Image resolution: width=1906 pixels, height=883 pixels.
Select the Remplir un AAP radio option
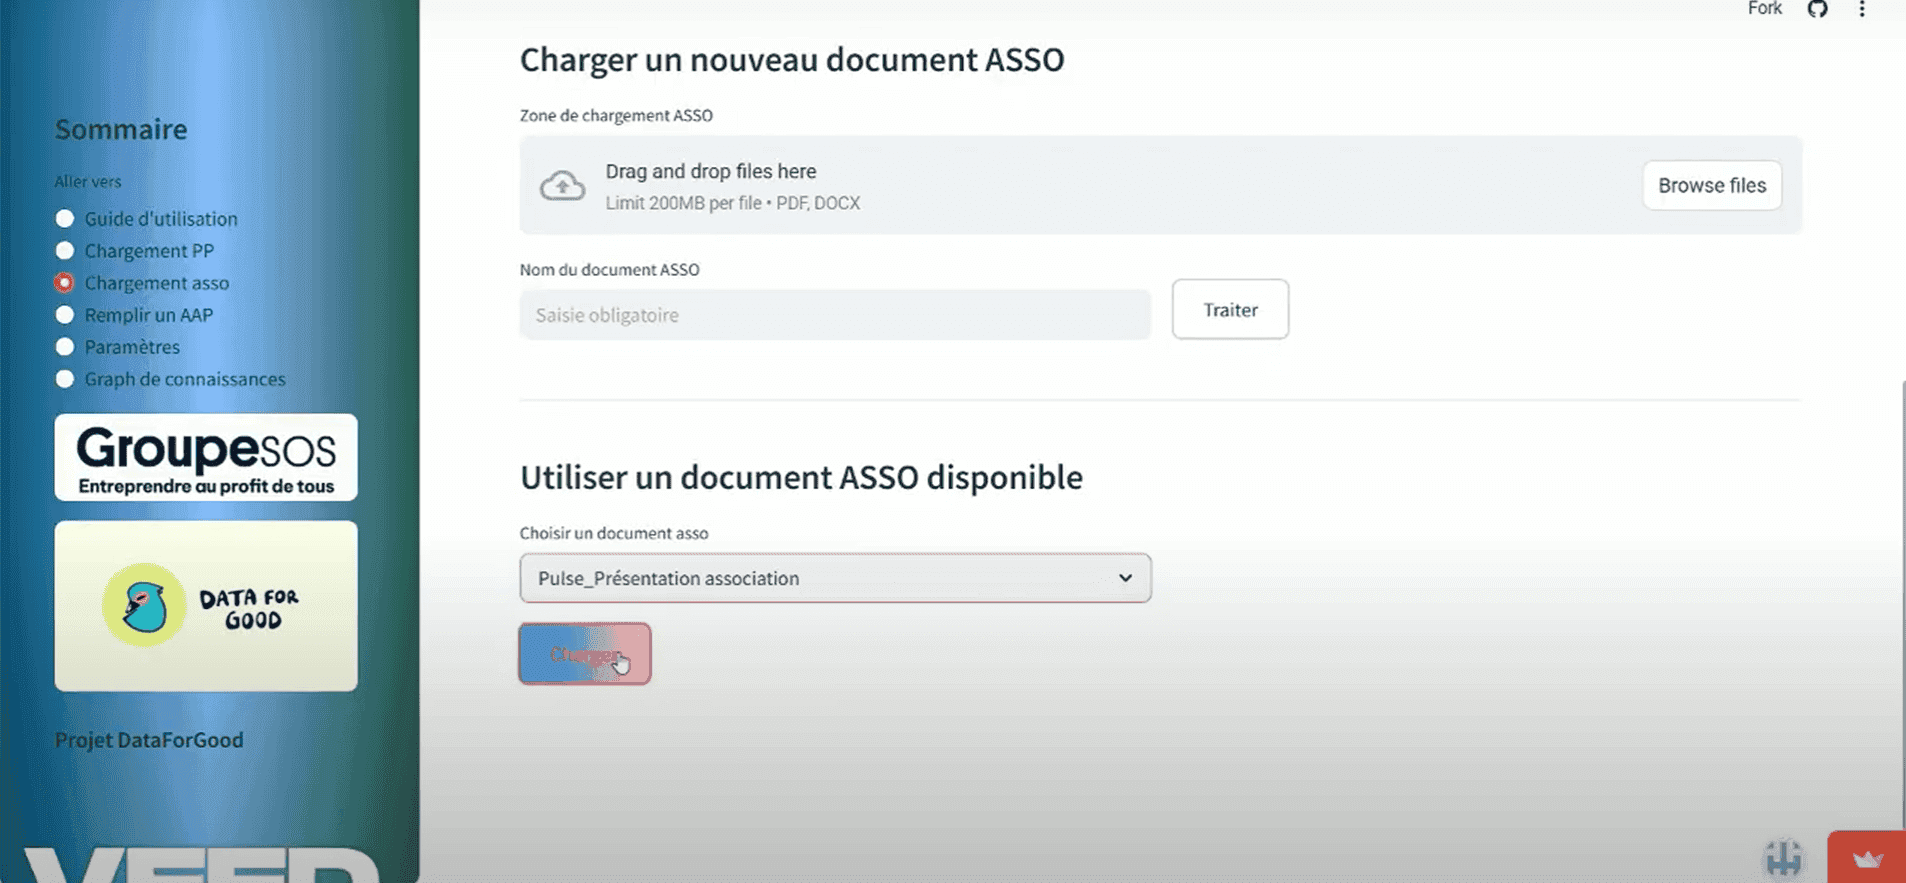[x=65, y=315]
